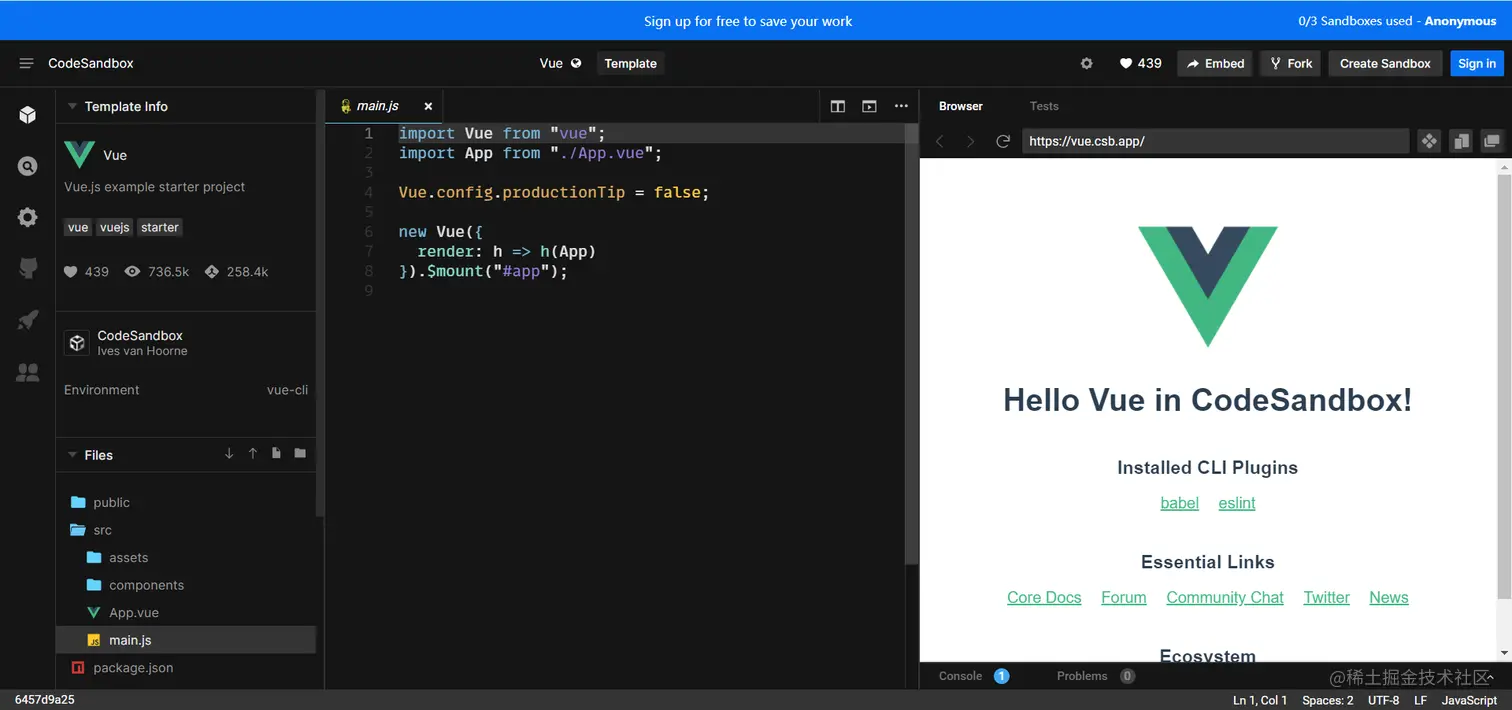
Task: Open the Project Info cube sidebar icon
Action: [28, 115]
